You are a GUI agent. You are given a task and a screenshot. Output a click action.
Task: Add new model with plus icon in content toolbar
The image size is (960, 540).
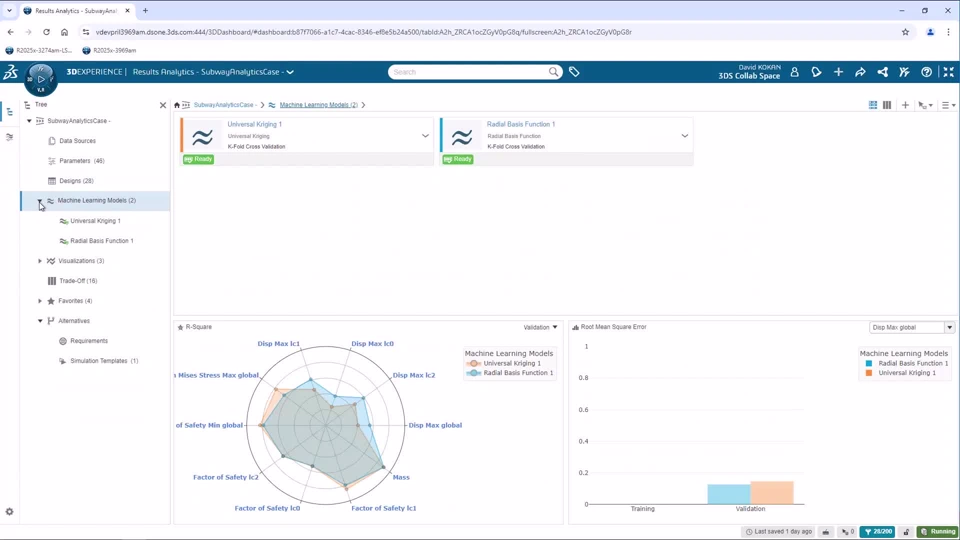905,105
